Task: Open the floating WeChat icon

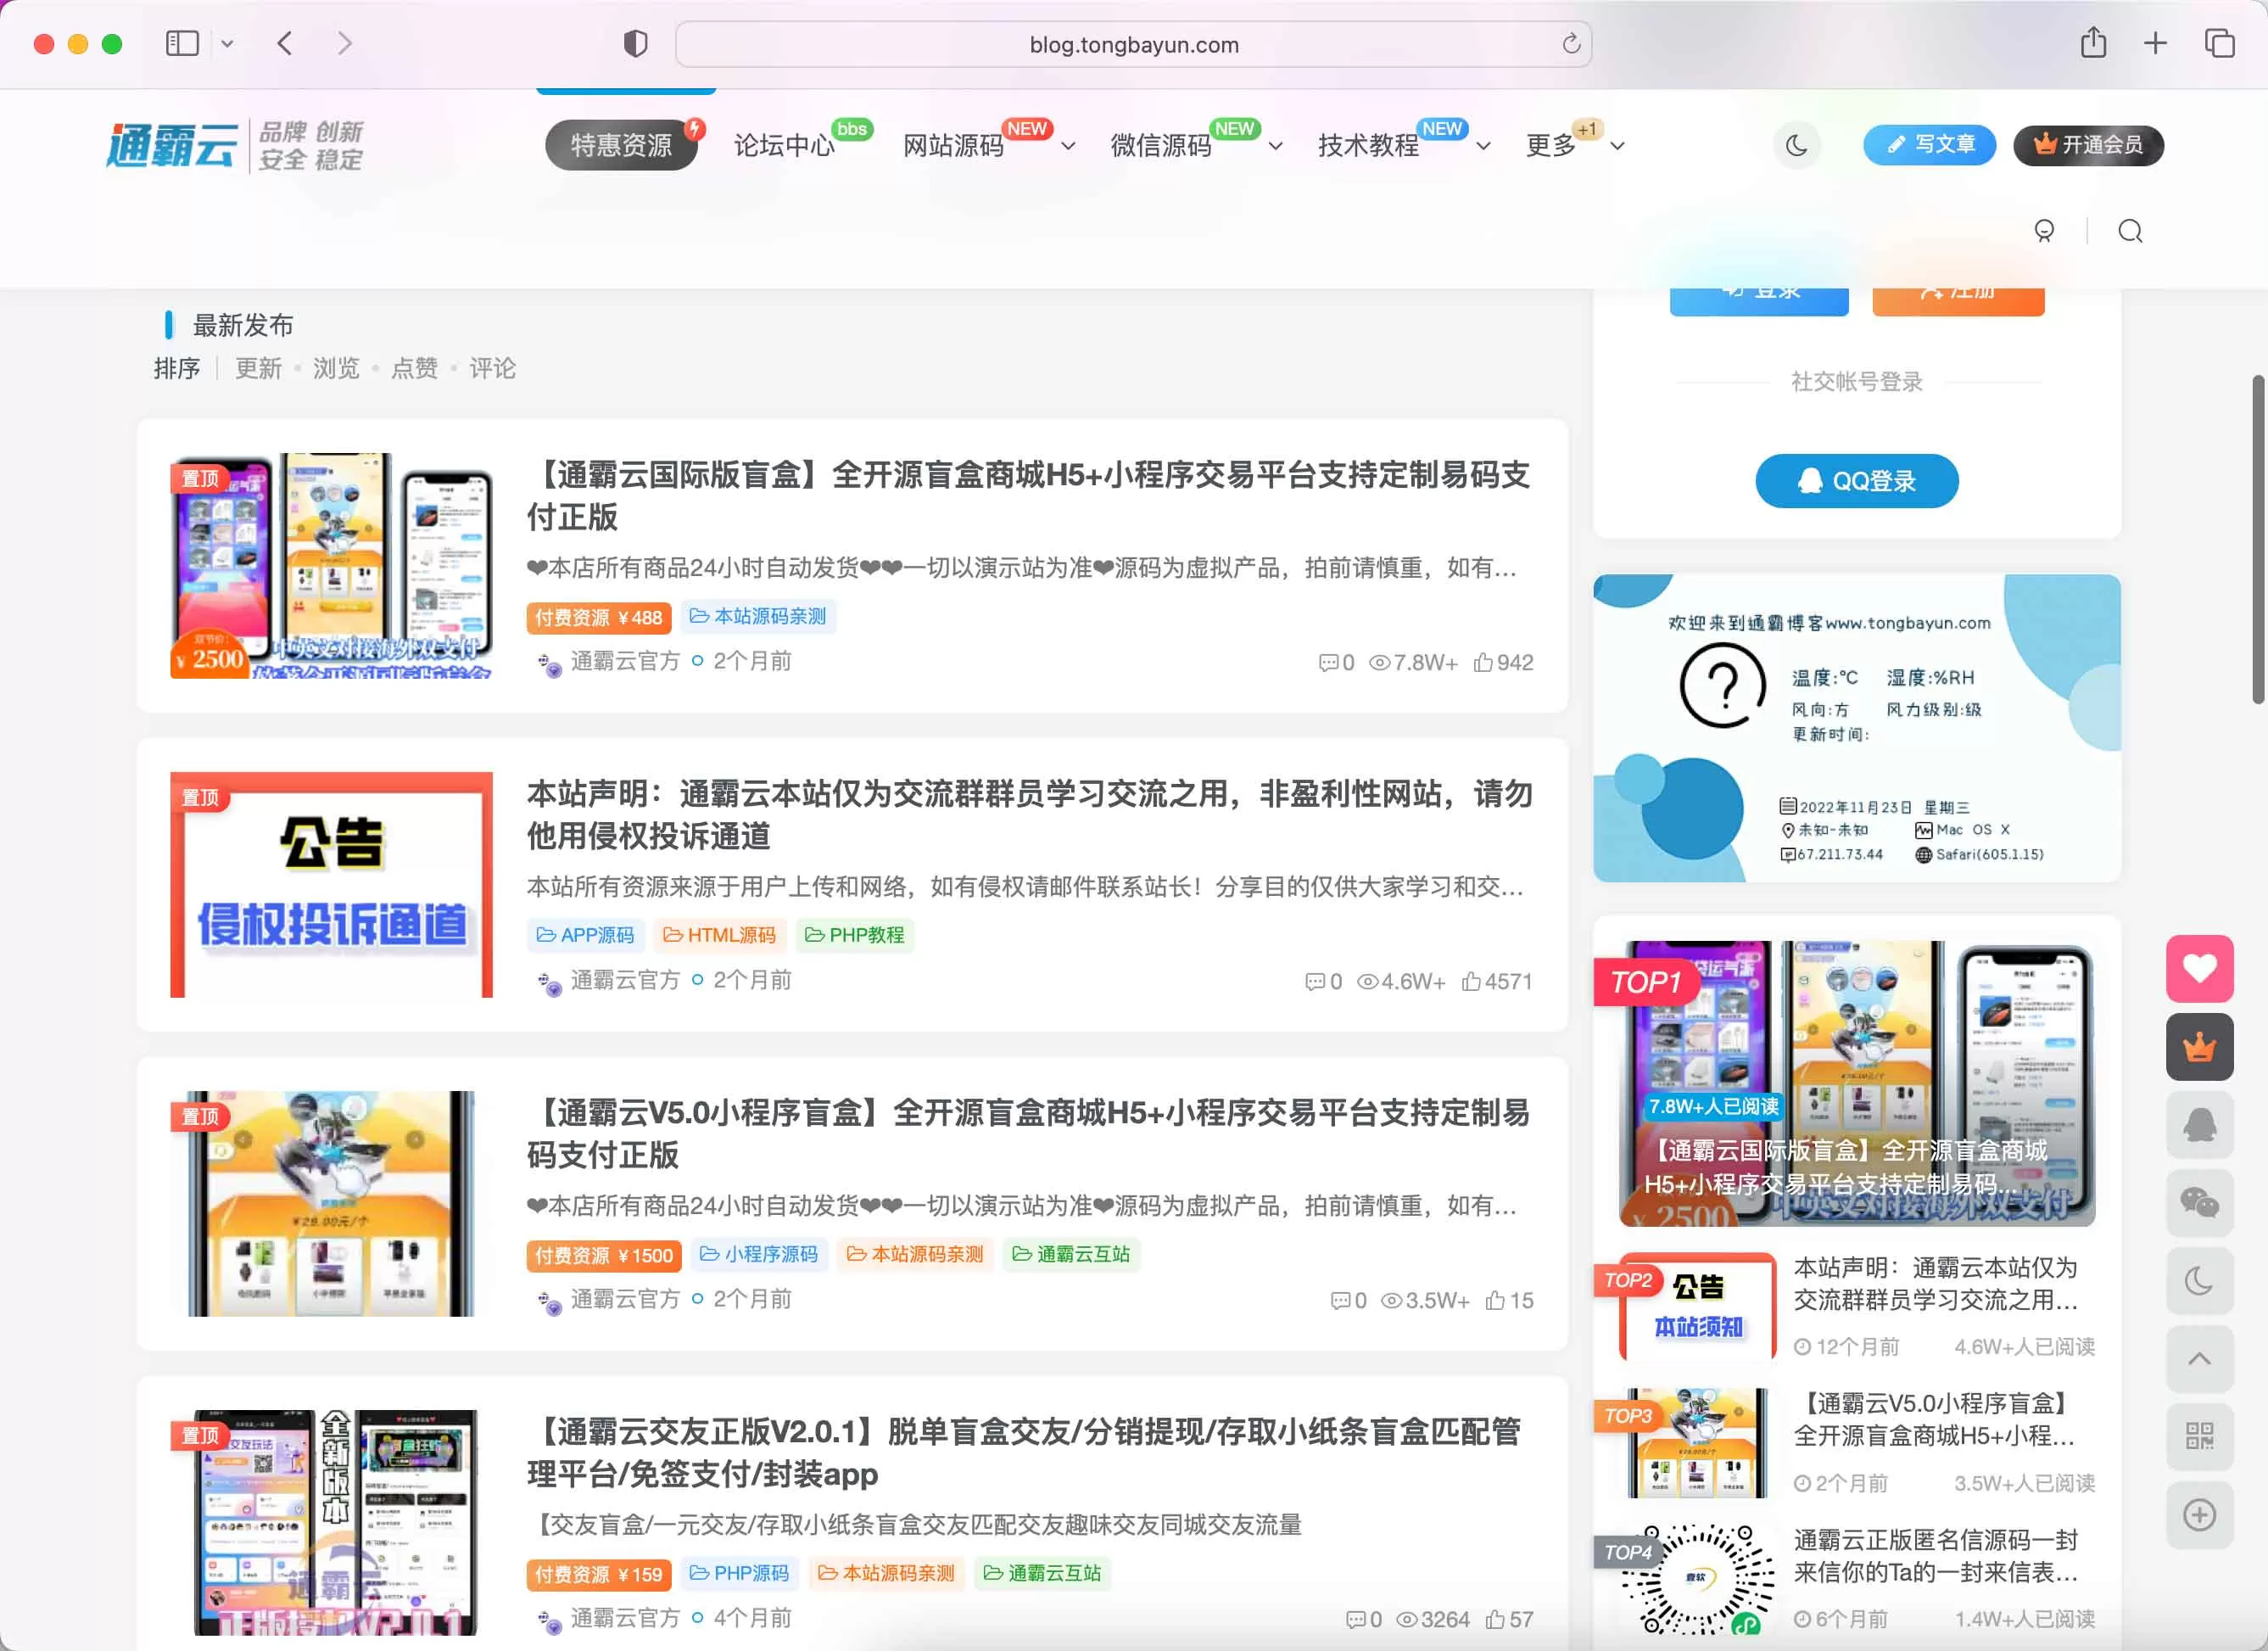Action: 2199,1202
